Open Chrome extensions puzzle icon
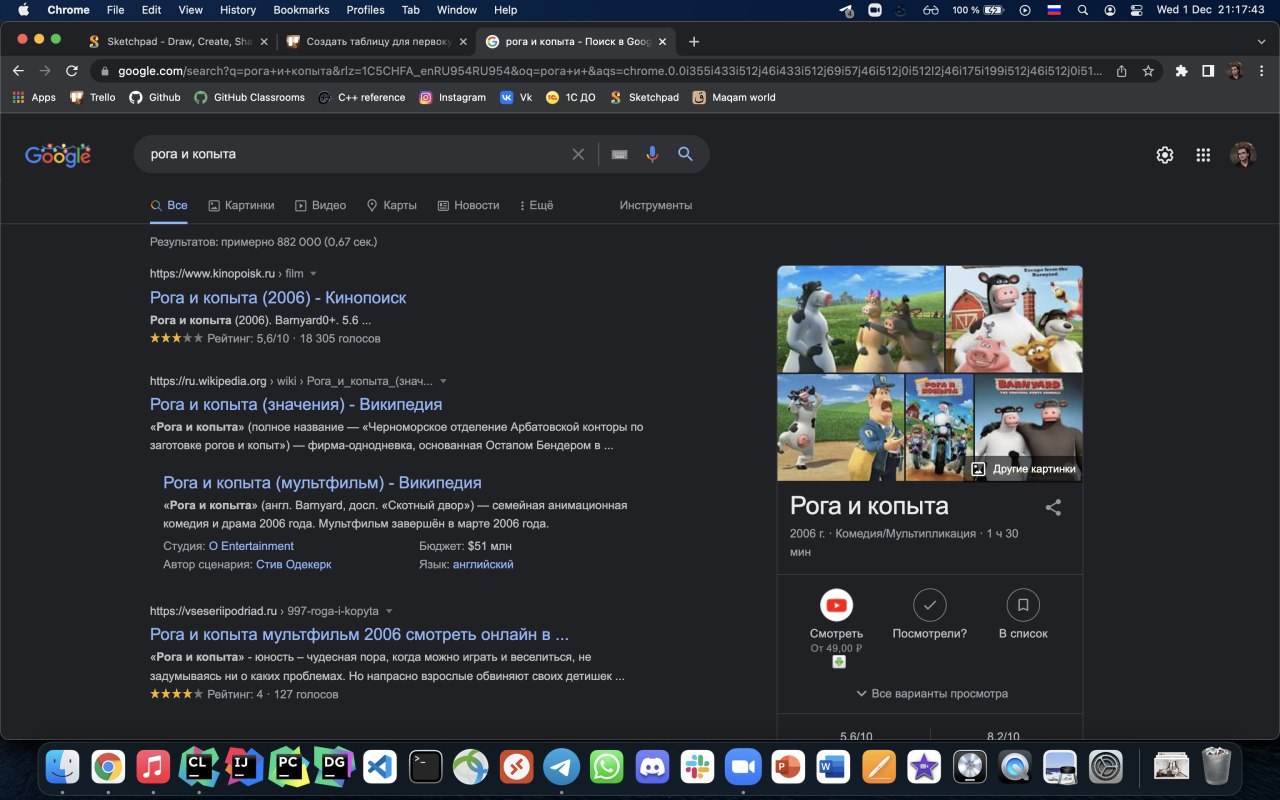This screenshot has width=1280, height=800. tap(1182, 71)
